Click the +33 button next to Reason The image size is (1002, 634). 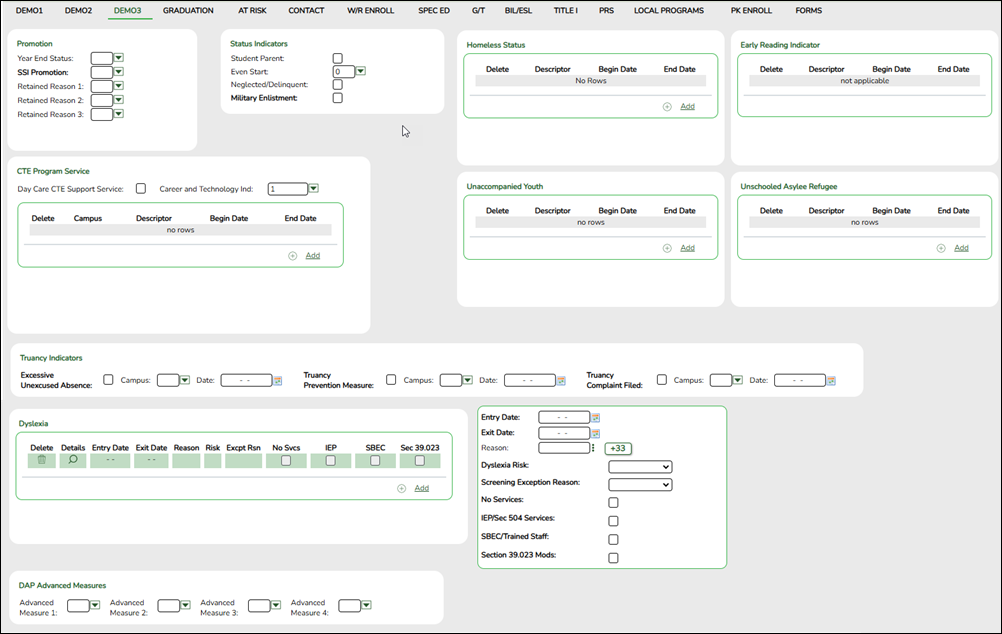(x=617, y=449)
